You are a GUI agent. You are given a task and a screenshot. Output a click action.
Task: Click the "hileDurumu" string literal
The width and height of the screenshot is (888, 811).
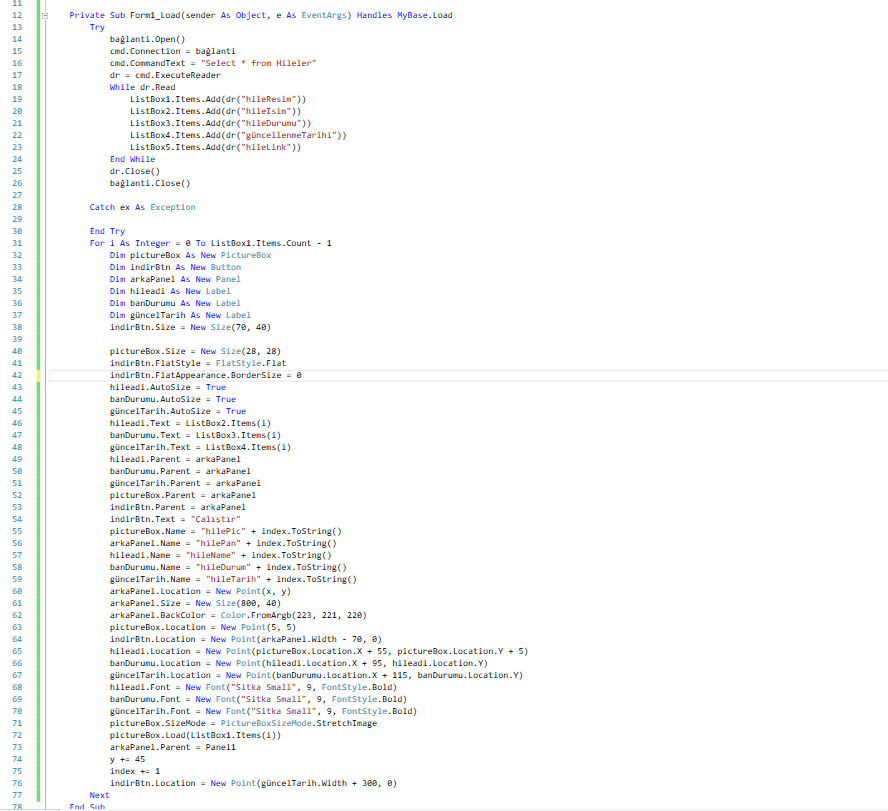[x=271, y=123]
